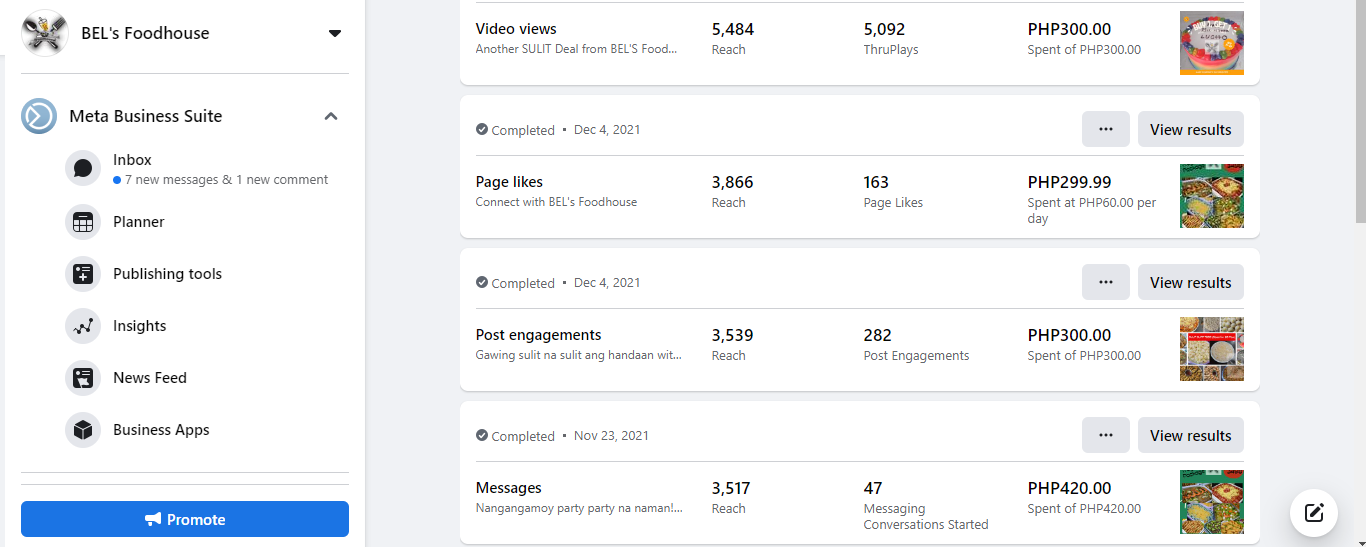Click the blue Promote button
The height and width of the screenshot is (547, 1366).
click(185, 519)
